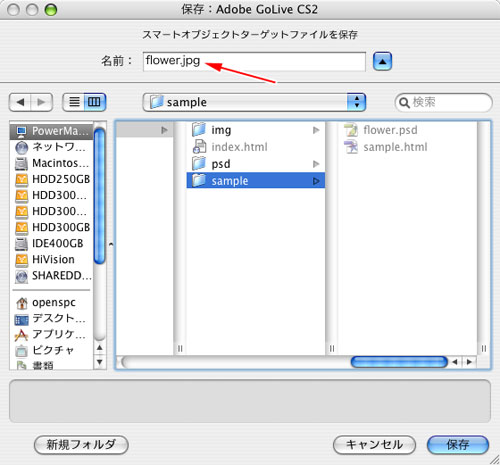Go to openspc home folder
Viewport: 500px width, 465px height.
(x=52, y=302)
